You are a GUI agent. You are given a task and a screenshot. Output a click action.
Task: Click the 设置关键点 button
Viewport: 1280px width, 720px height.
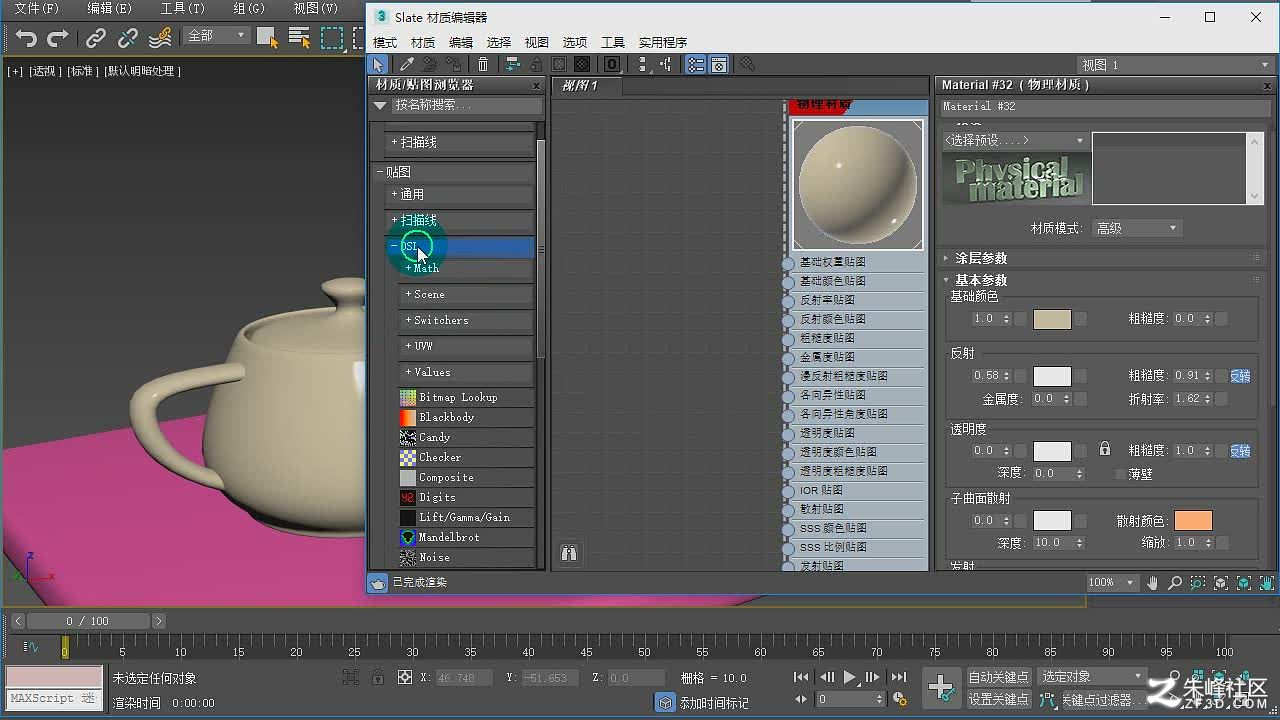pyautogui.click(x=998, y=699)
